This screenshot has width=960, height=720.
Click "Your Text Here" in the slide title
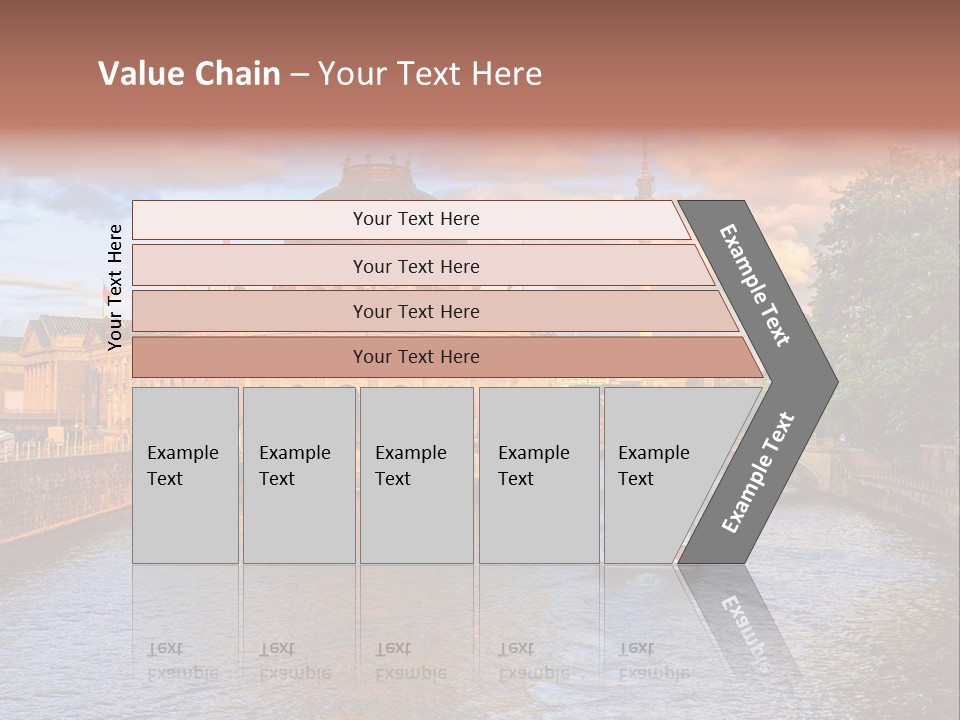pos(430,74)
